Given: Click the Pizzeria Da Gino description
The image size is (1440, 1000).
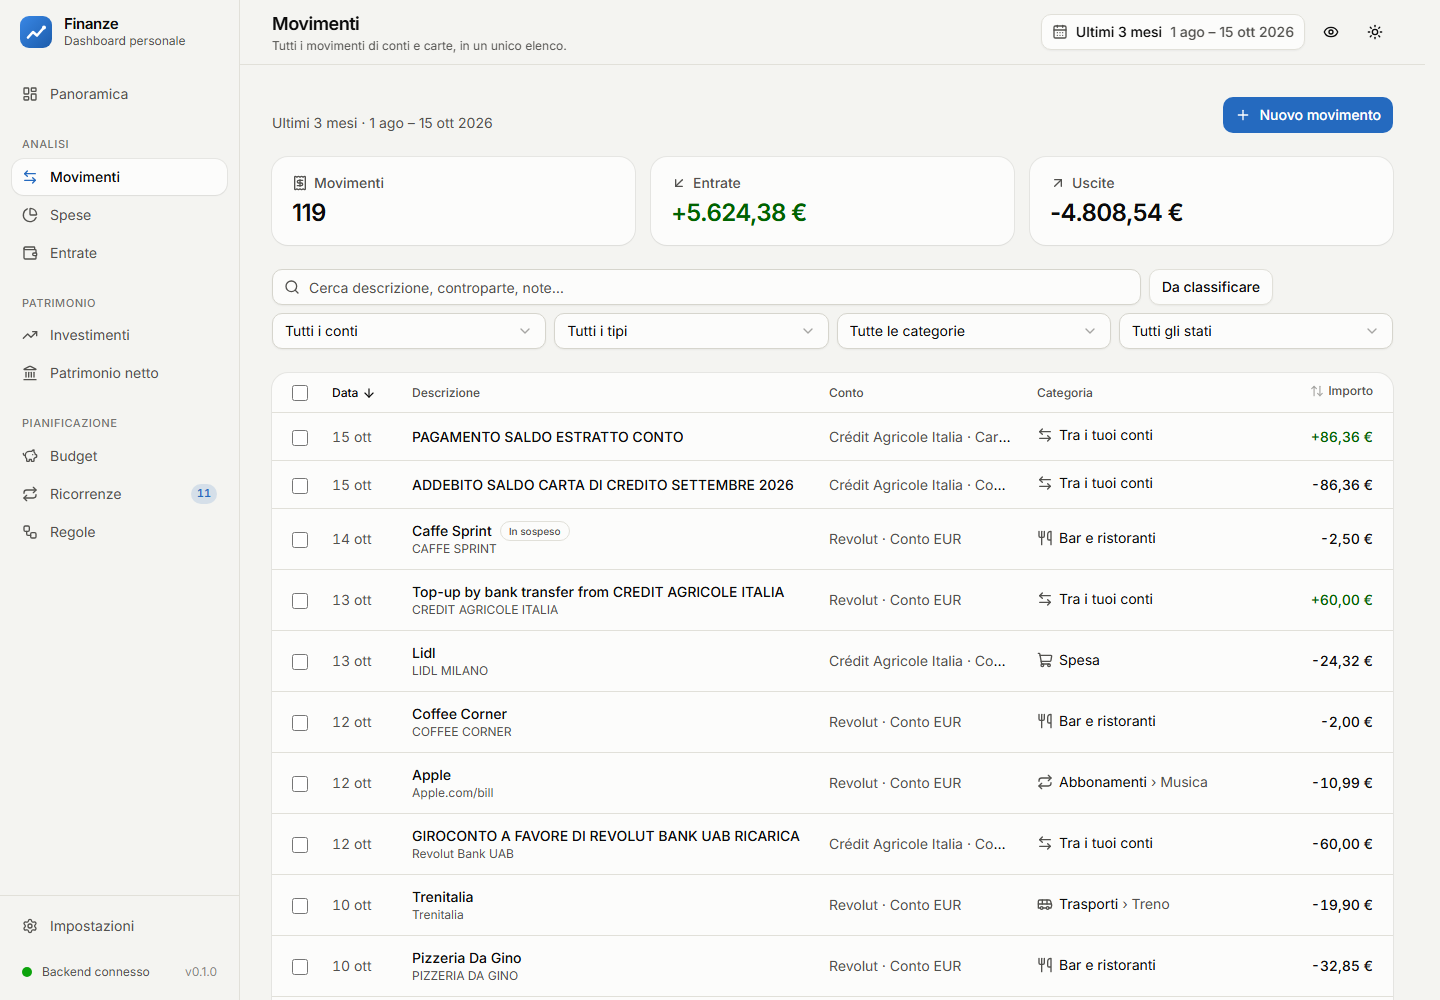Looking at the screenshot, I should point(467,958).
